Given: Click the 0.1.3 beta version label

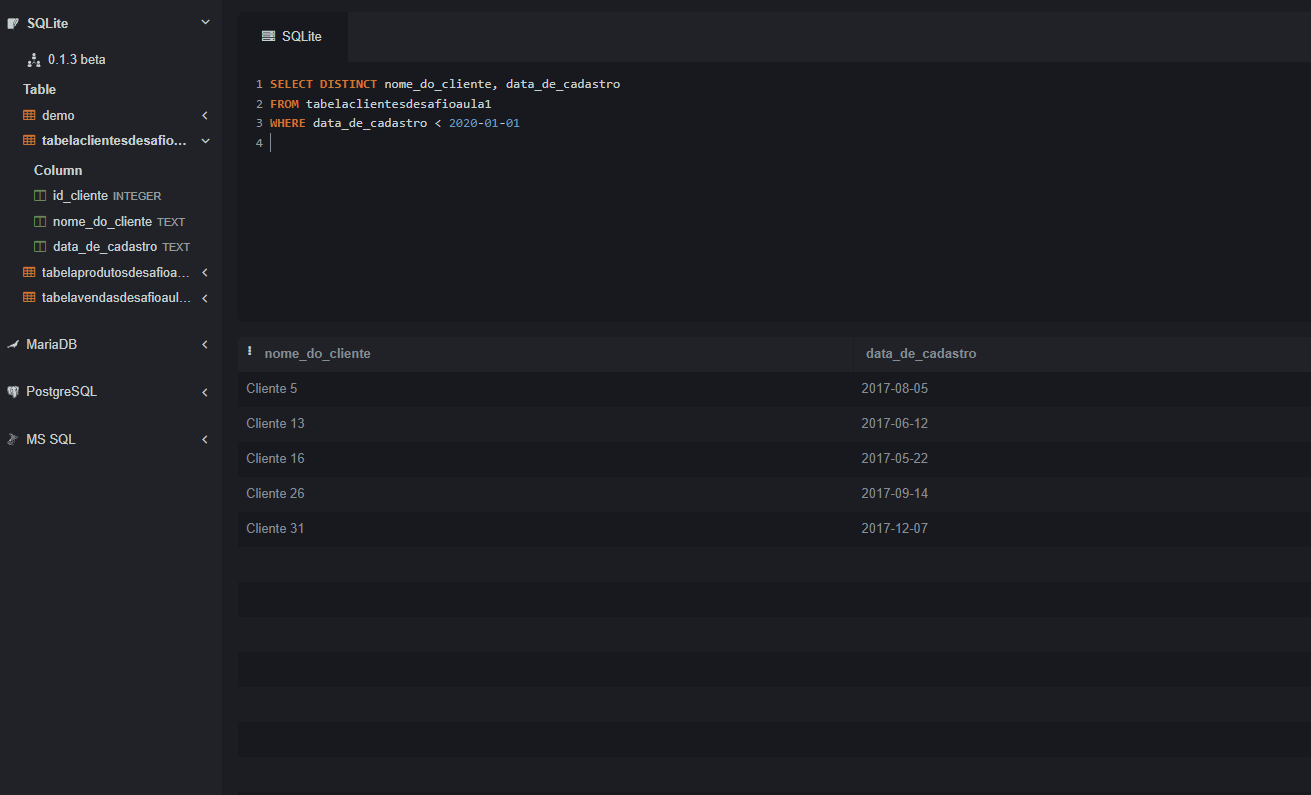Looking at the screenshot, I should click(77, 60).
